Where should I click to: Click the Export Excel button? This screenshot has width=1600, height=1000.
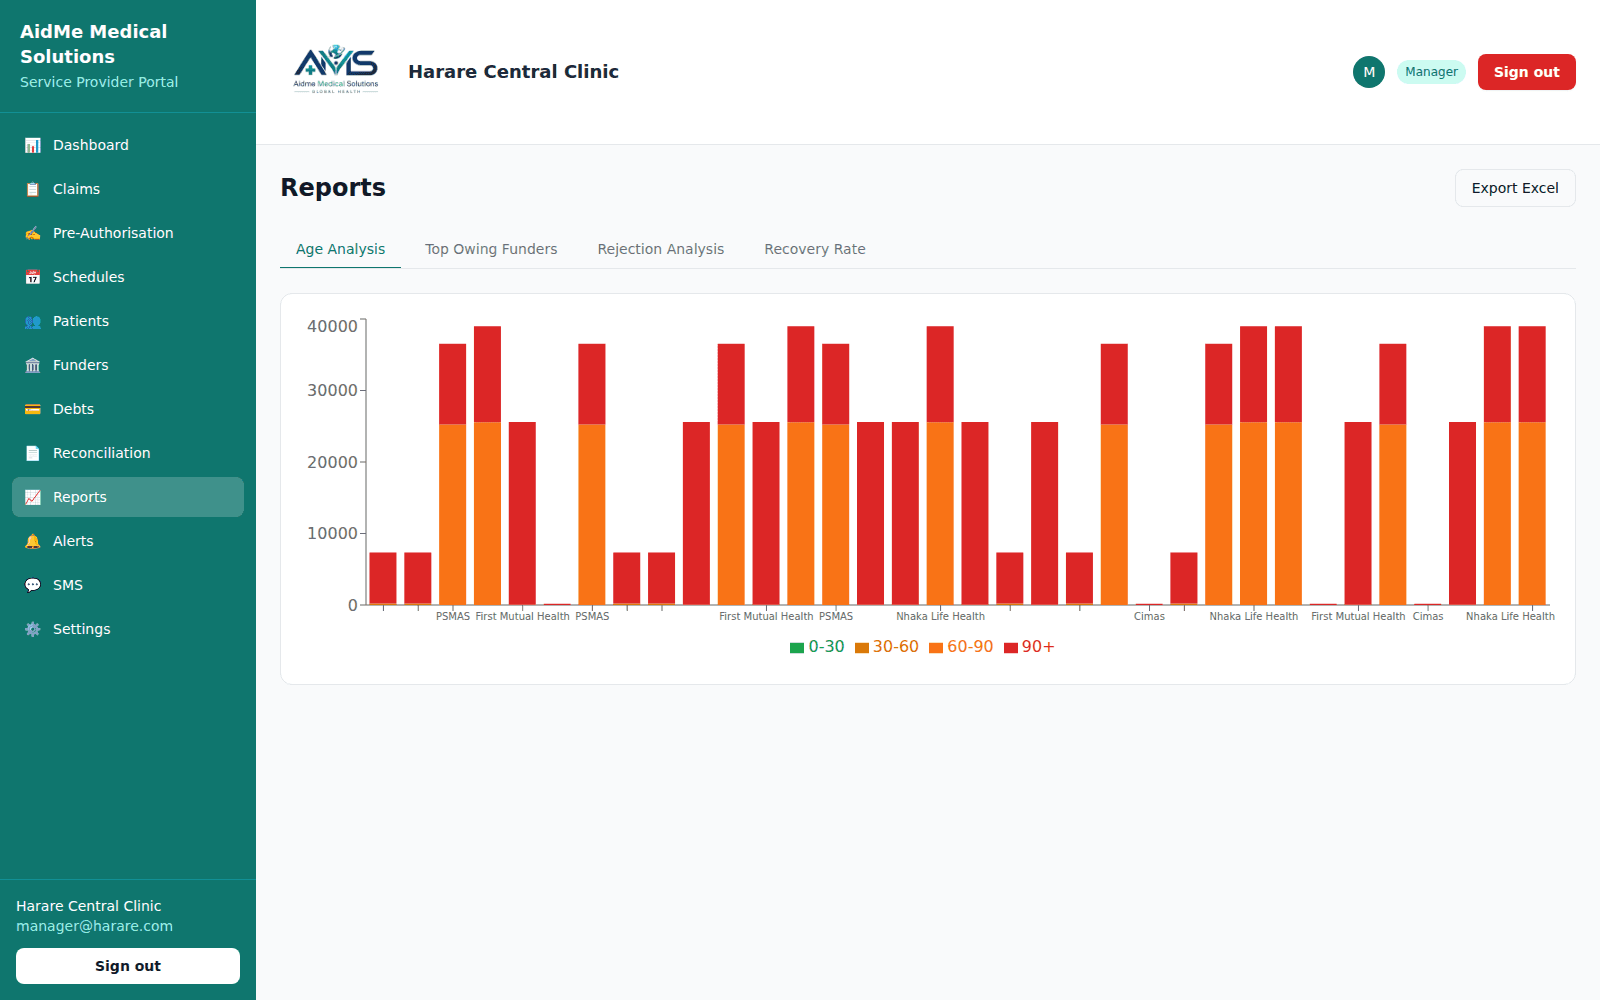point(1515,188)
